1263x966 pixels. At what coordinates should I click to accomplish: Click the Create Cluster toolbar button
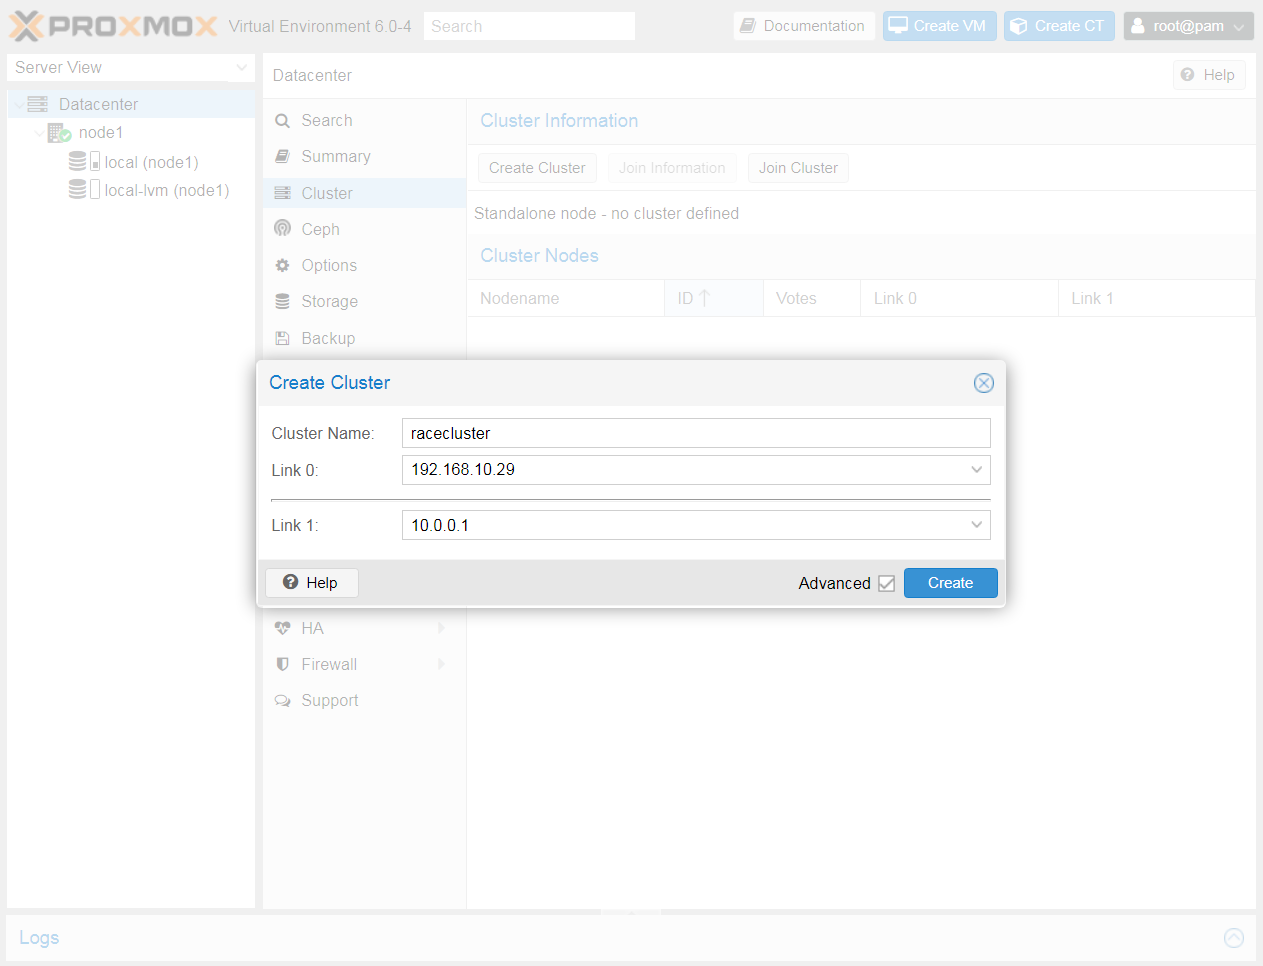point(537,168)
